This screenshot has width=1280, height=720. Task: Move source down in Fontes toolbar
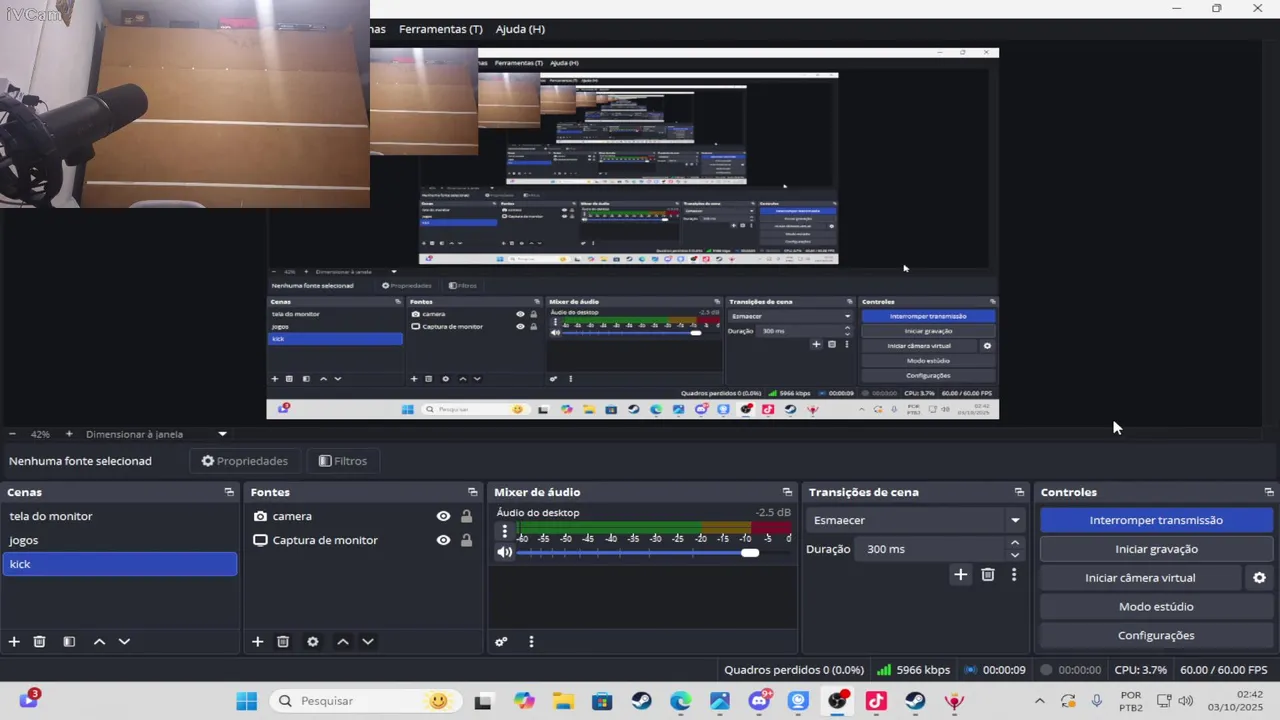pos(368,642)
